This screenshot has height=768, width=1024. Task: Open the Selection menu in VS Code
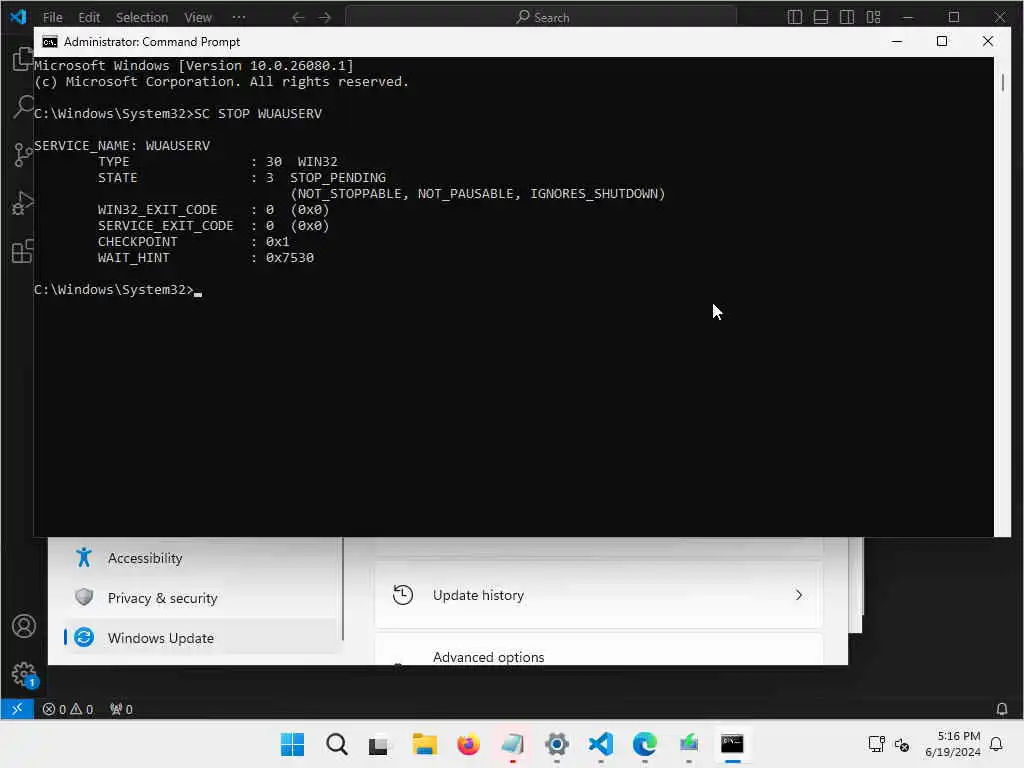(x=142, y=17)
